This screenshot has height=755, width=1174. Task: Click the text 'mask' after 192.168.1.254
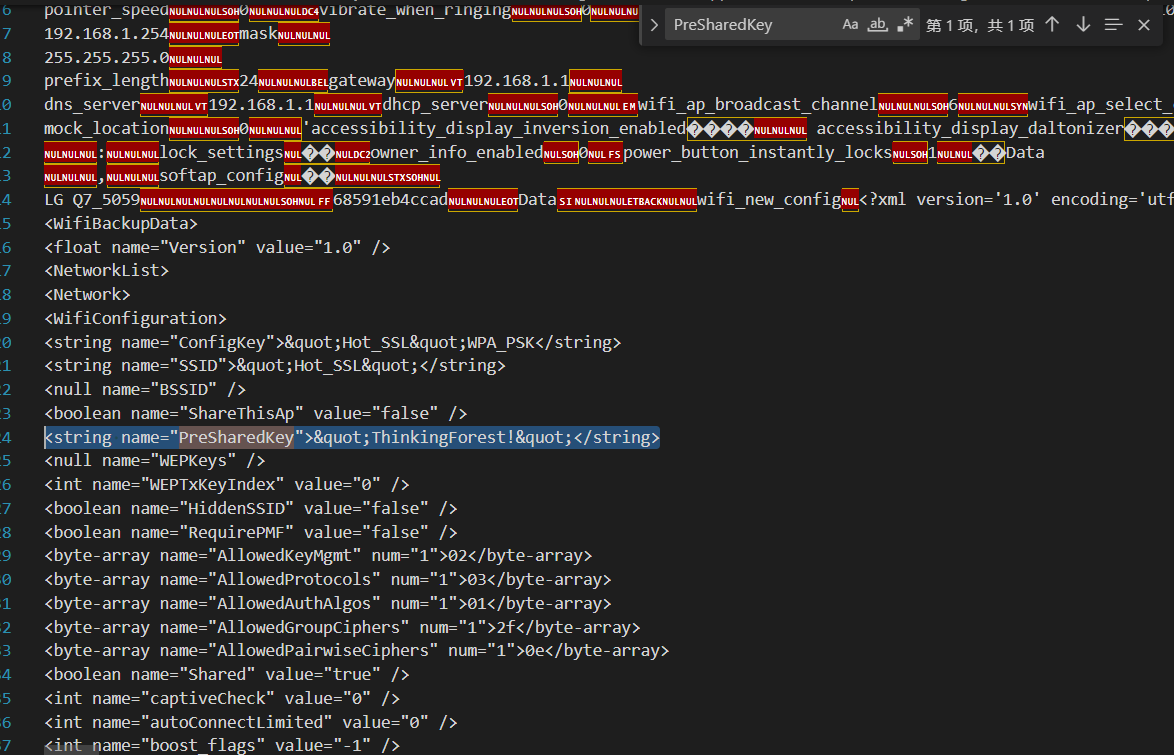click(258, 34)
